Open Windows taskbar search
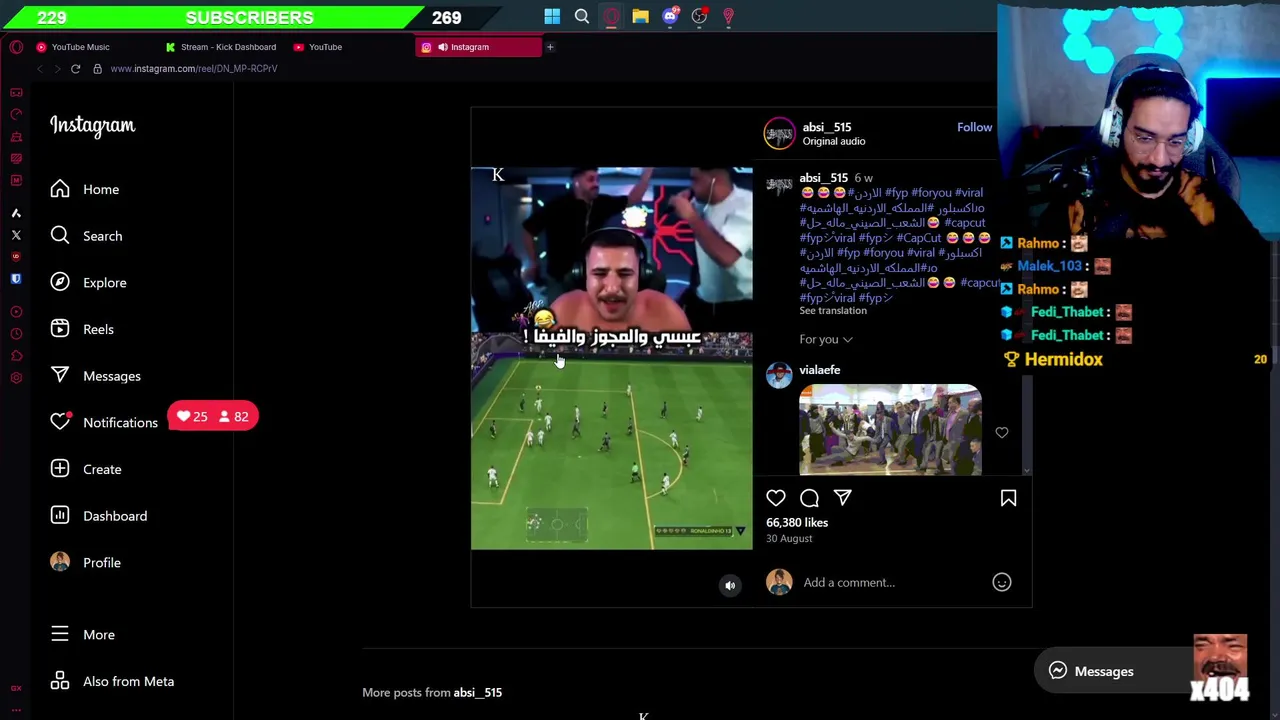This screenshot has width=1280, height=720. coord(582,16)
